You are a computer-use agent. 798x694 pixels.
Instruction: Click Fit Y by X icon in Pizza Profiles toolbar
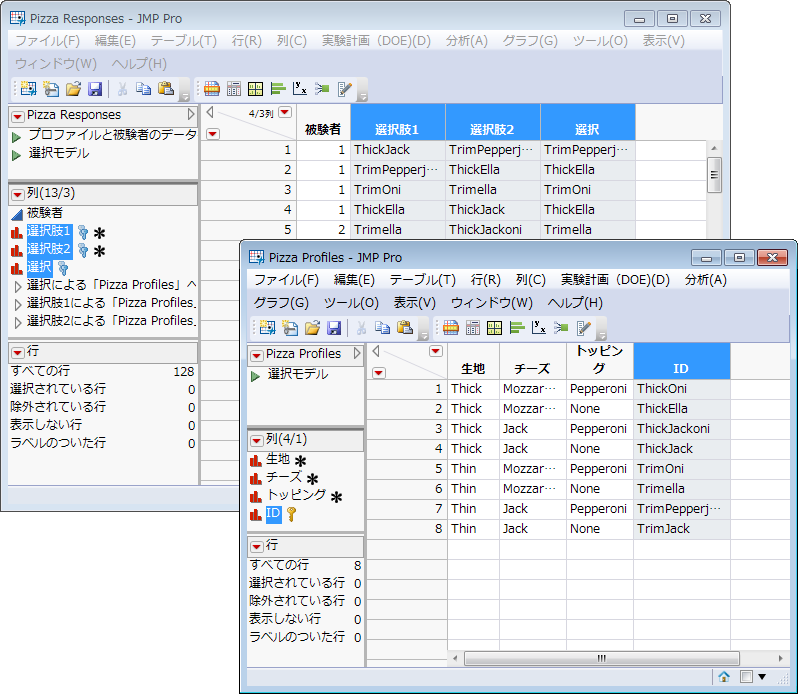coord(539,328)
